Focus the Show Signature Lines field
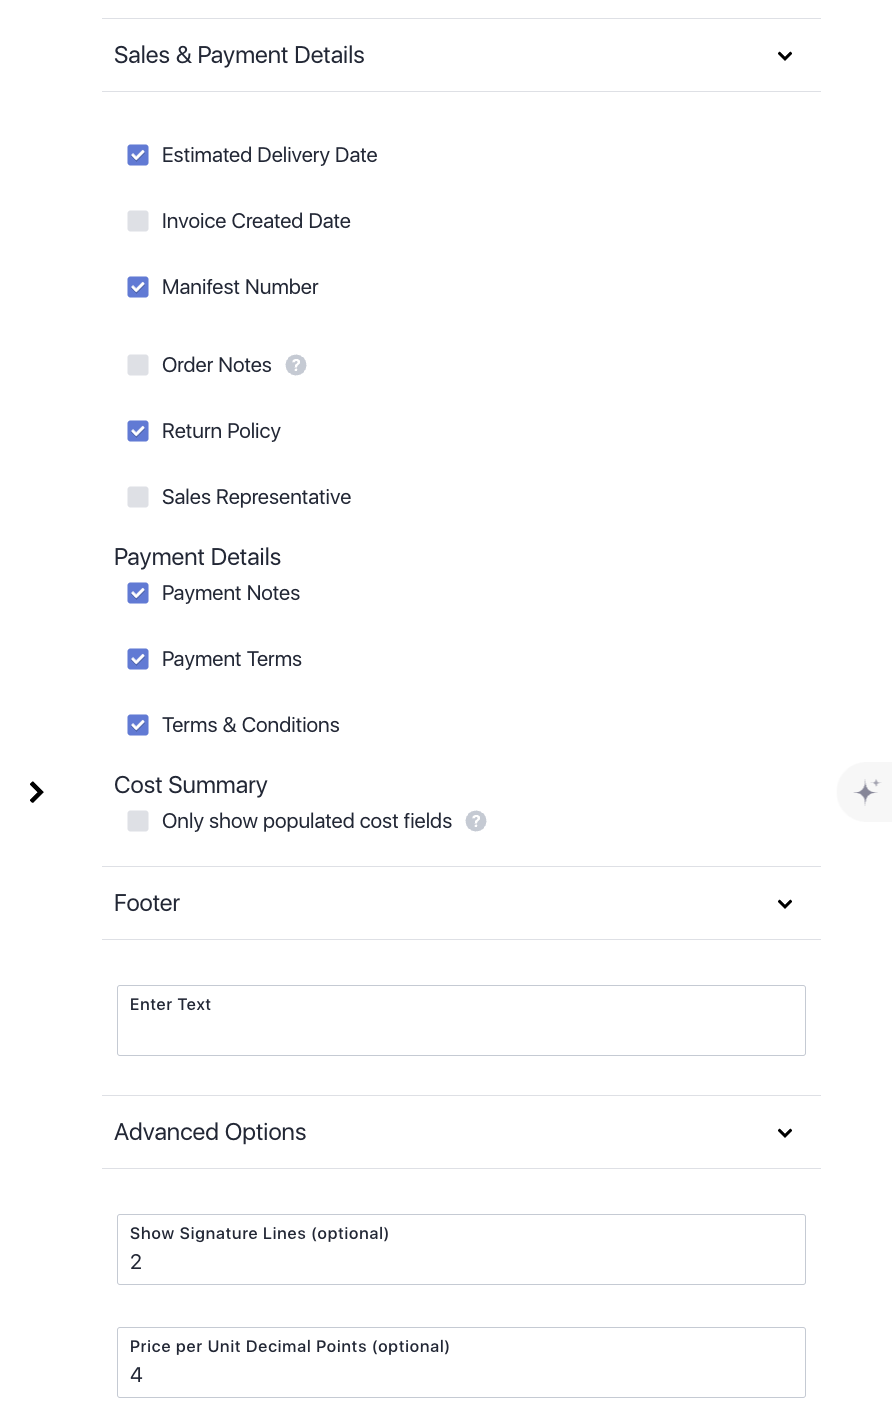Image resolution: width=892 pixels, height=1416 pixels. pos(461,1249)
